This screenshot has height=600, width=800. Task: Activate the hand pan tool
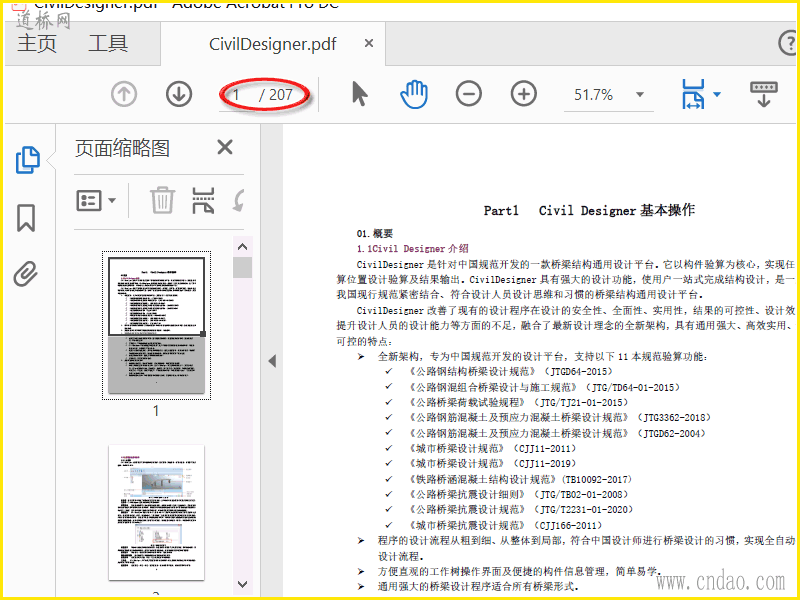(414, 94)
